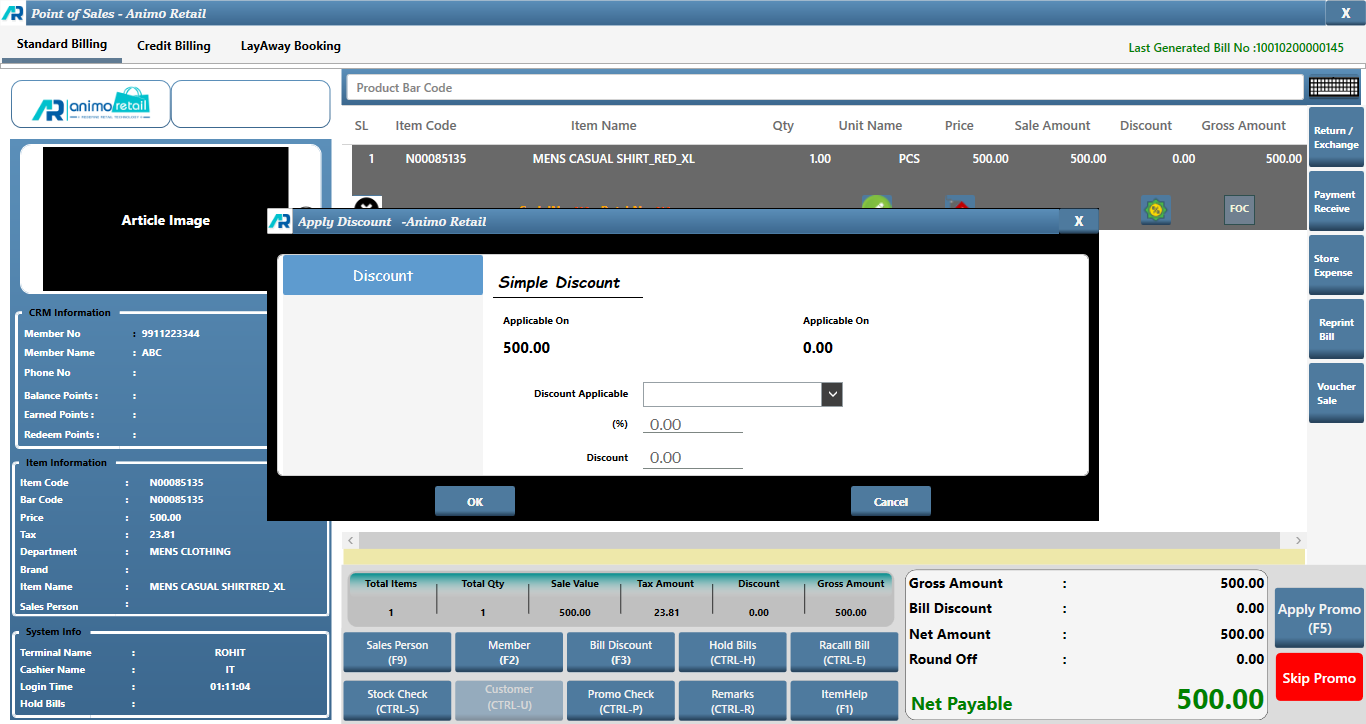Click the red icon in the item row

(960, 203)
